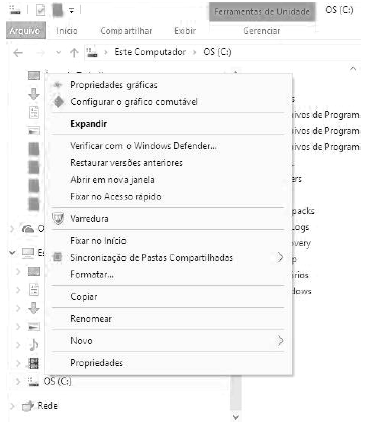Click the gráfico comutável diamond icon

point(59,102)
